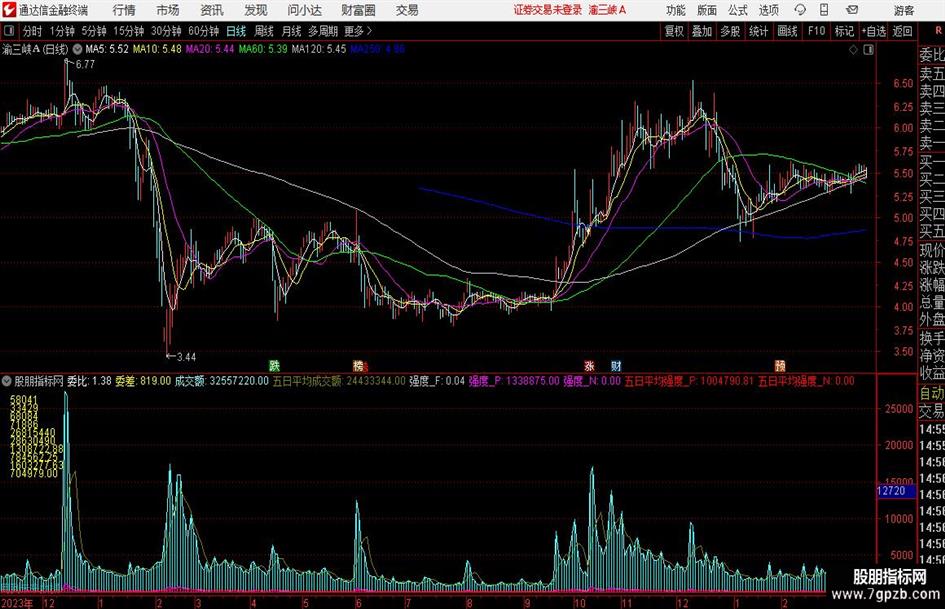Open the 多周期 multi-period view
The height and width of the screenshot is (609, 945).
point(323,31)
